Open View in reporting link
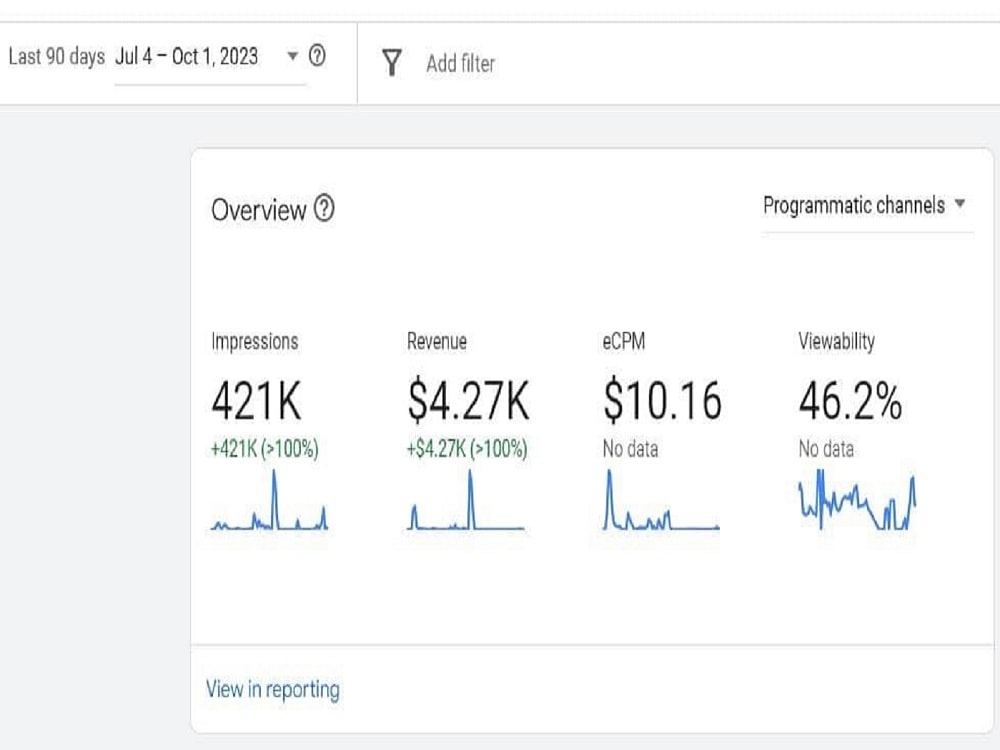 click(x=272, y=689)
